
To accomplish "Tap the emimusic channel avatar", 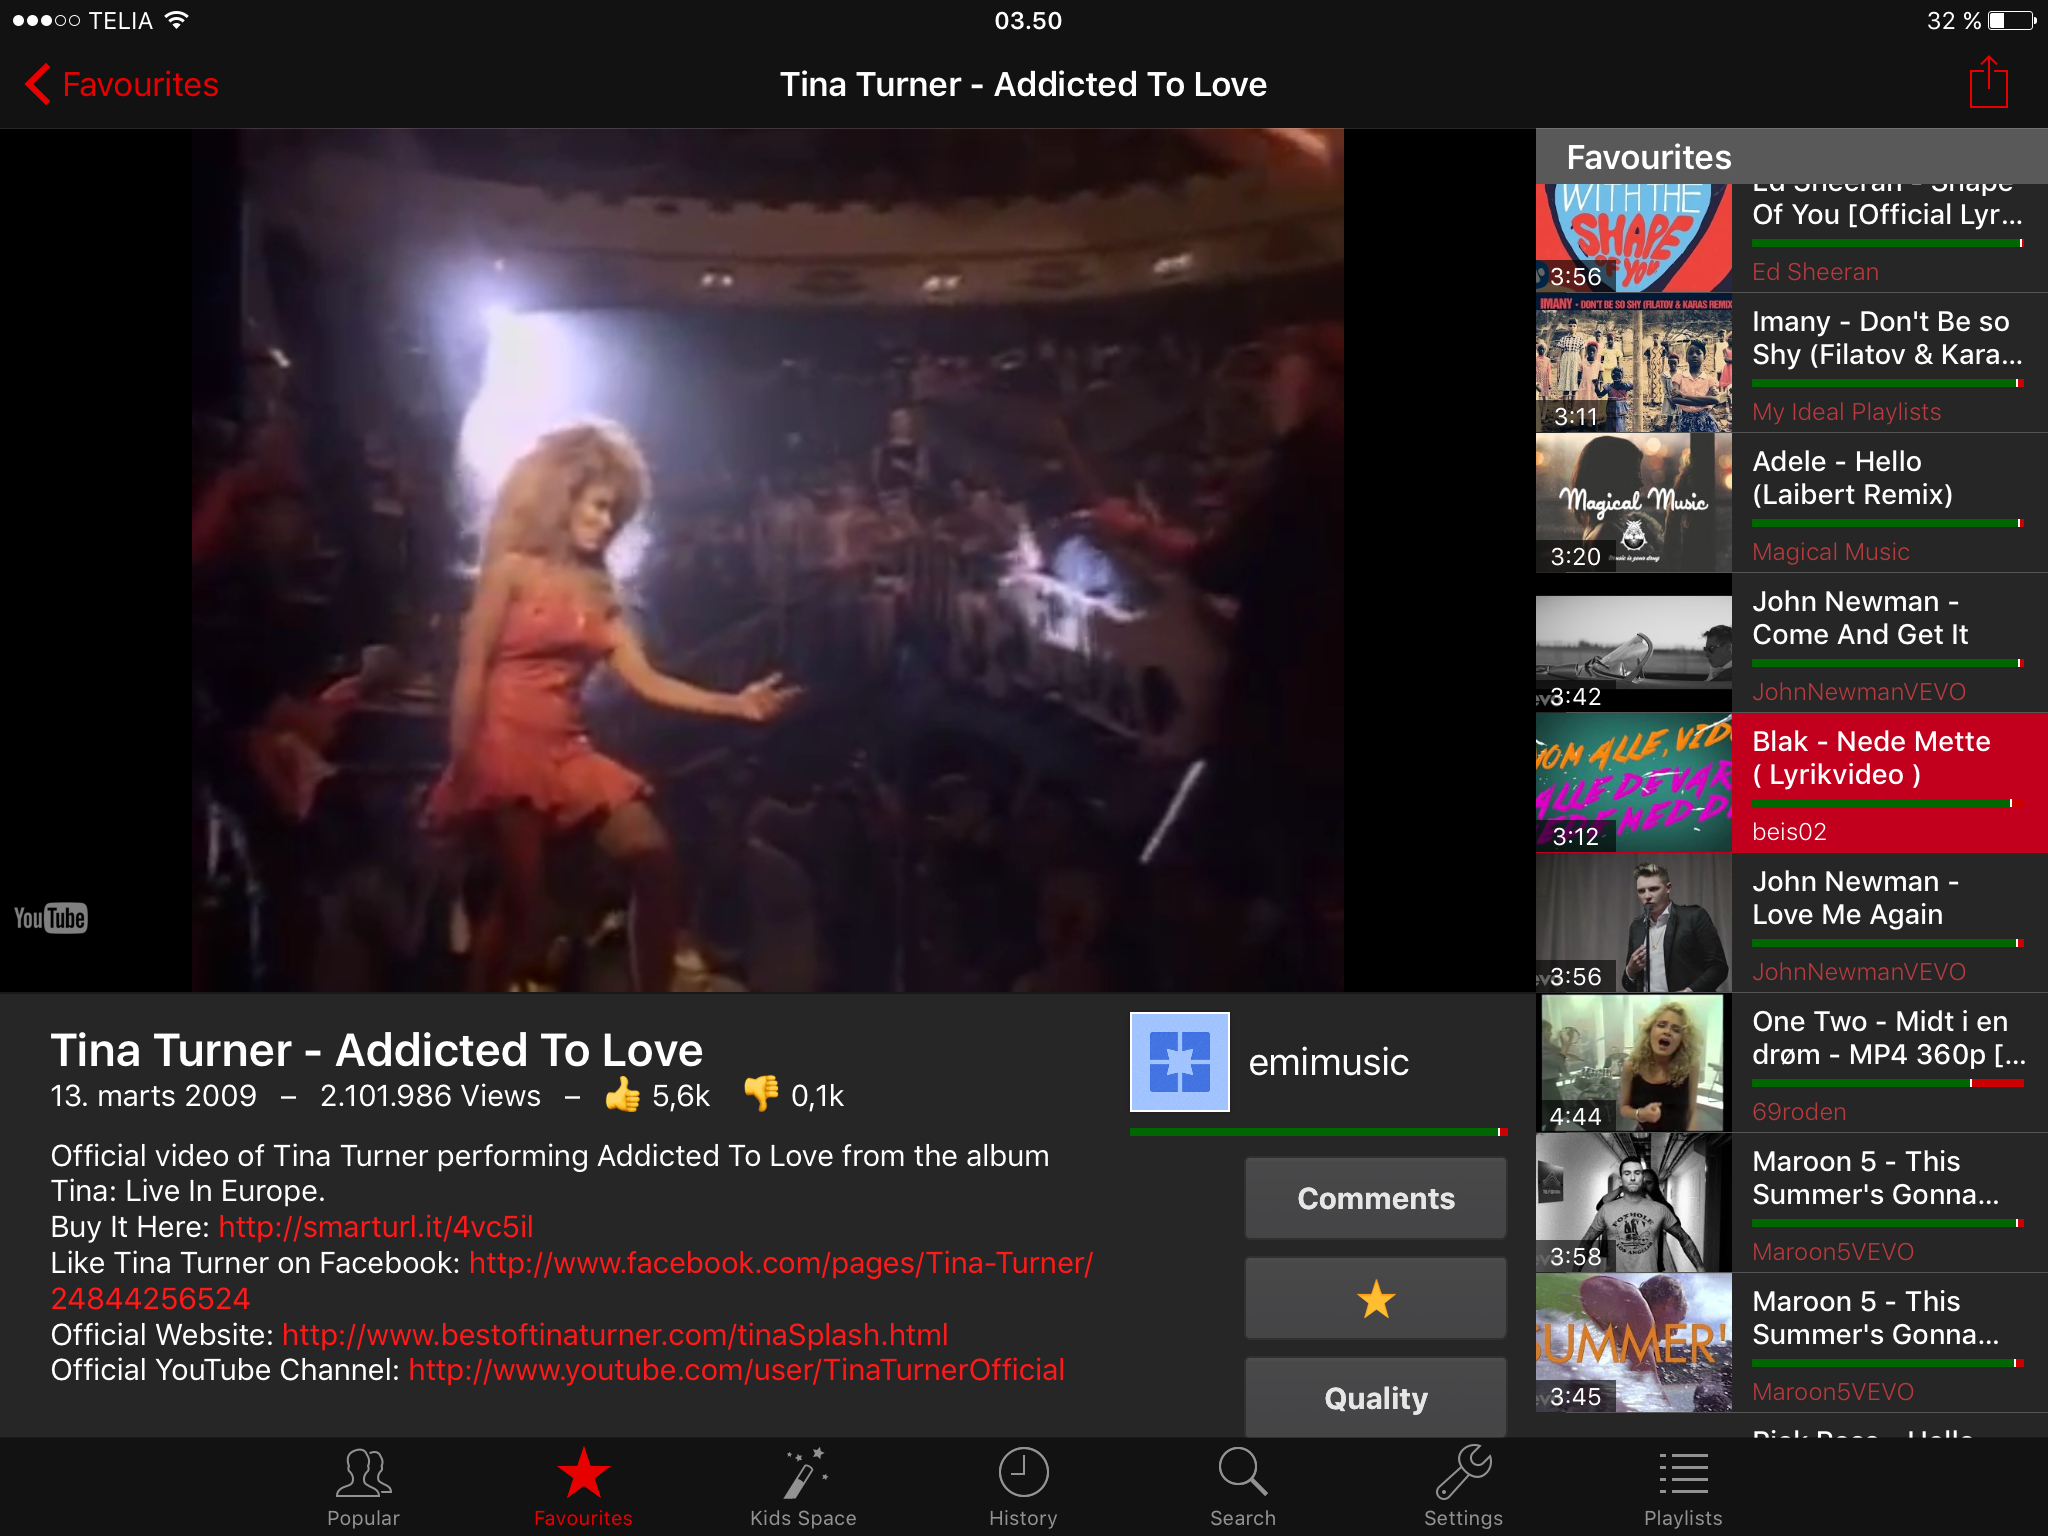I will coord(1180,1062).
